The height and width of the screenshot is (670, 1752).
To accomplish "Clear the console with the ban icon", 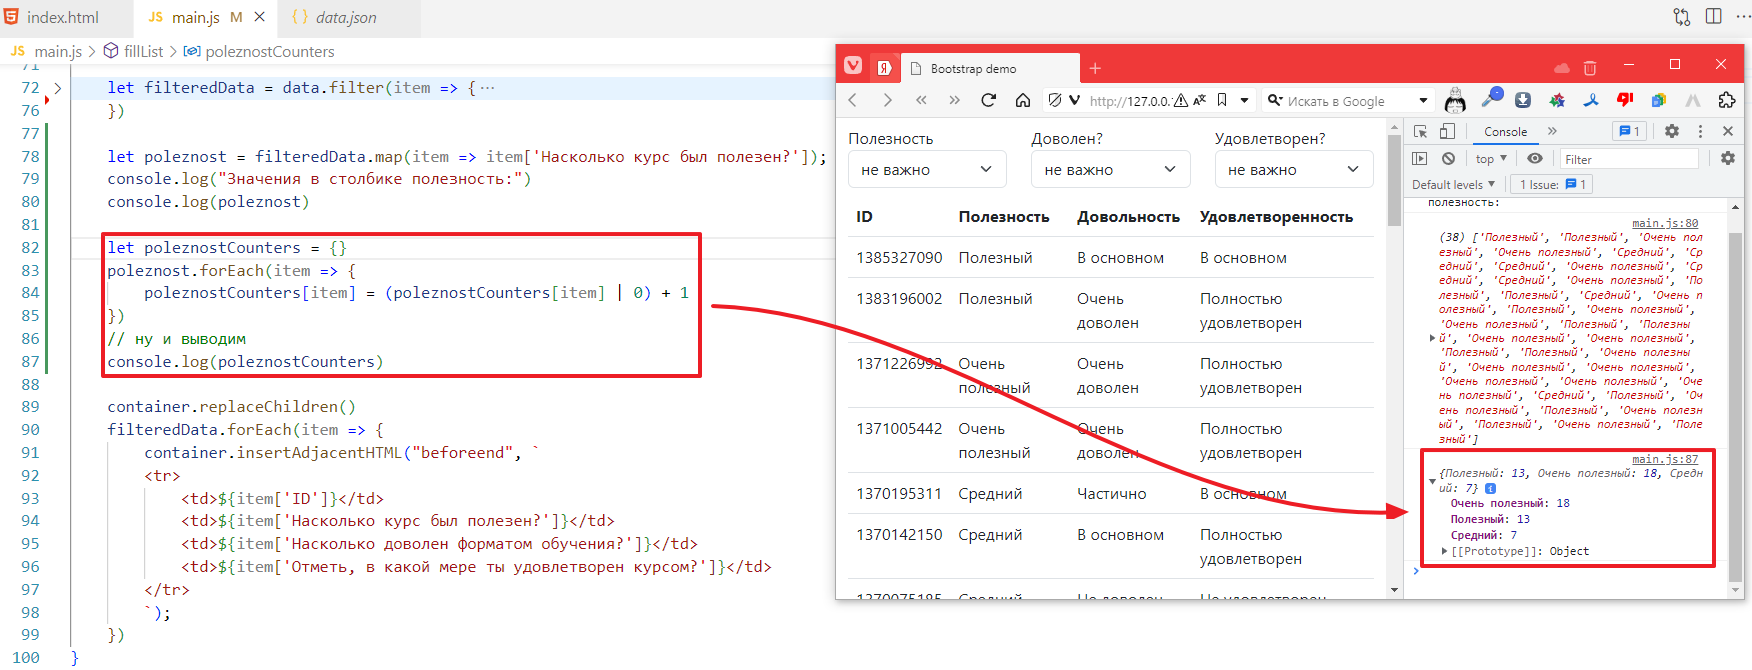I will [x=1448, y=159].
